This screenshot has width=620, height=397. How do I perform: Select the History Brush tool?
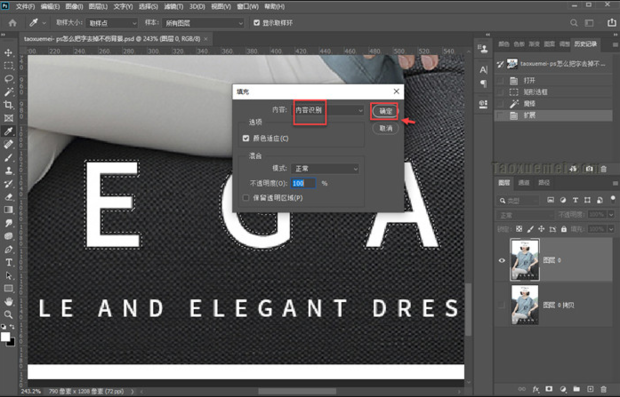[8, 183]
